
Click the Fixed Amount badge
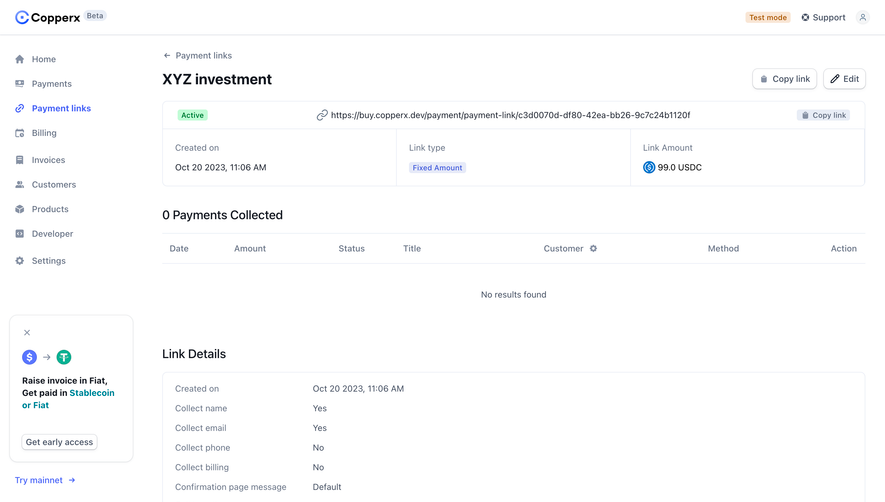click(x=437, y=168)
